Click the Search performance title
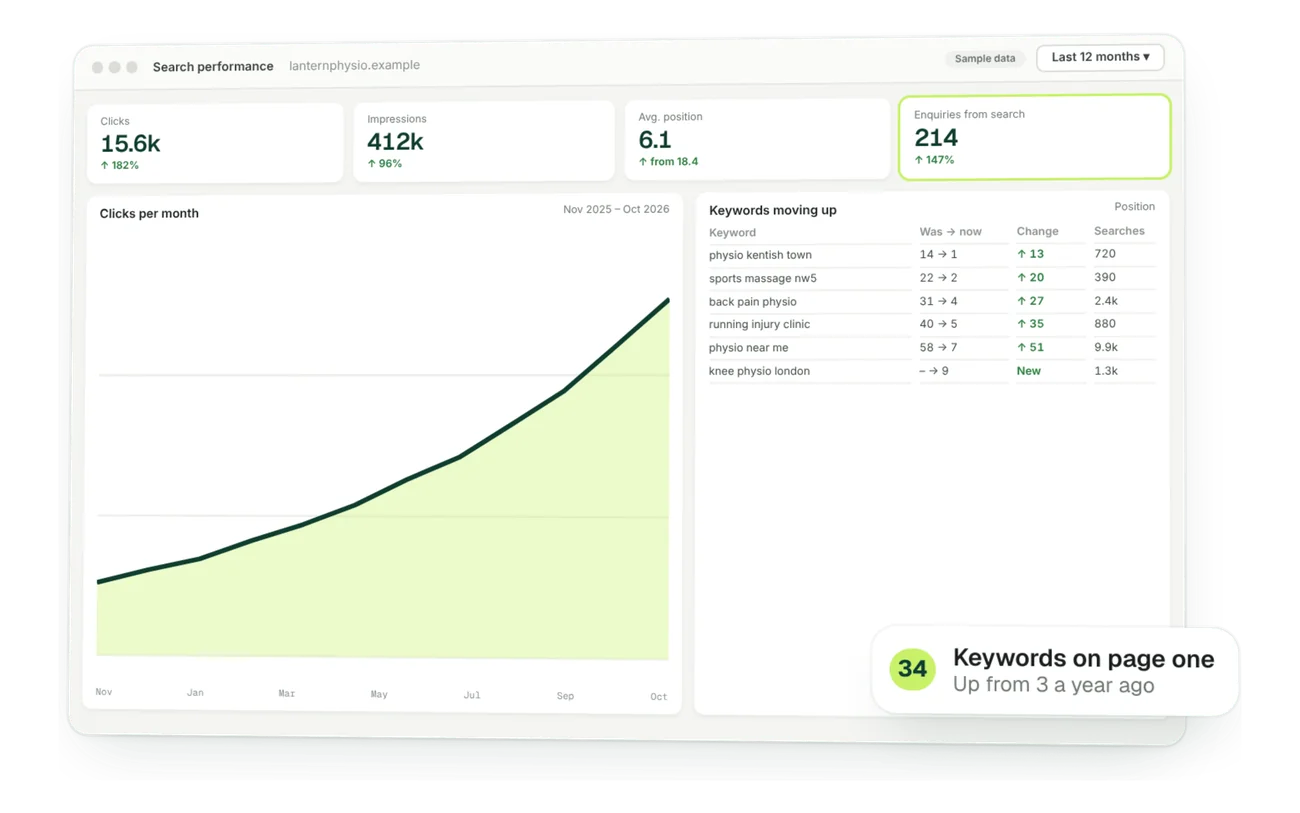The width and height of the screenshot is (1300, 813). 213,66
